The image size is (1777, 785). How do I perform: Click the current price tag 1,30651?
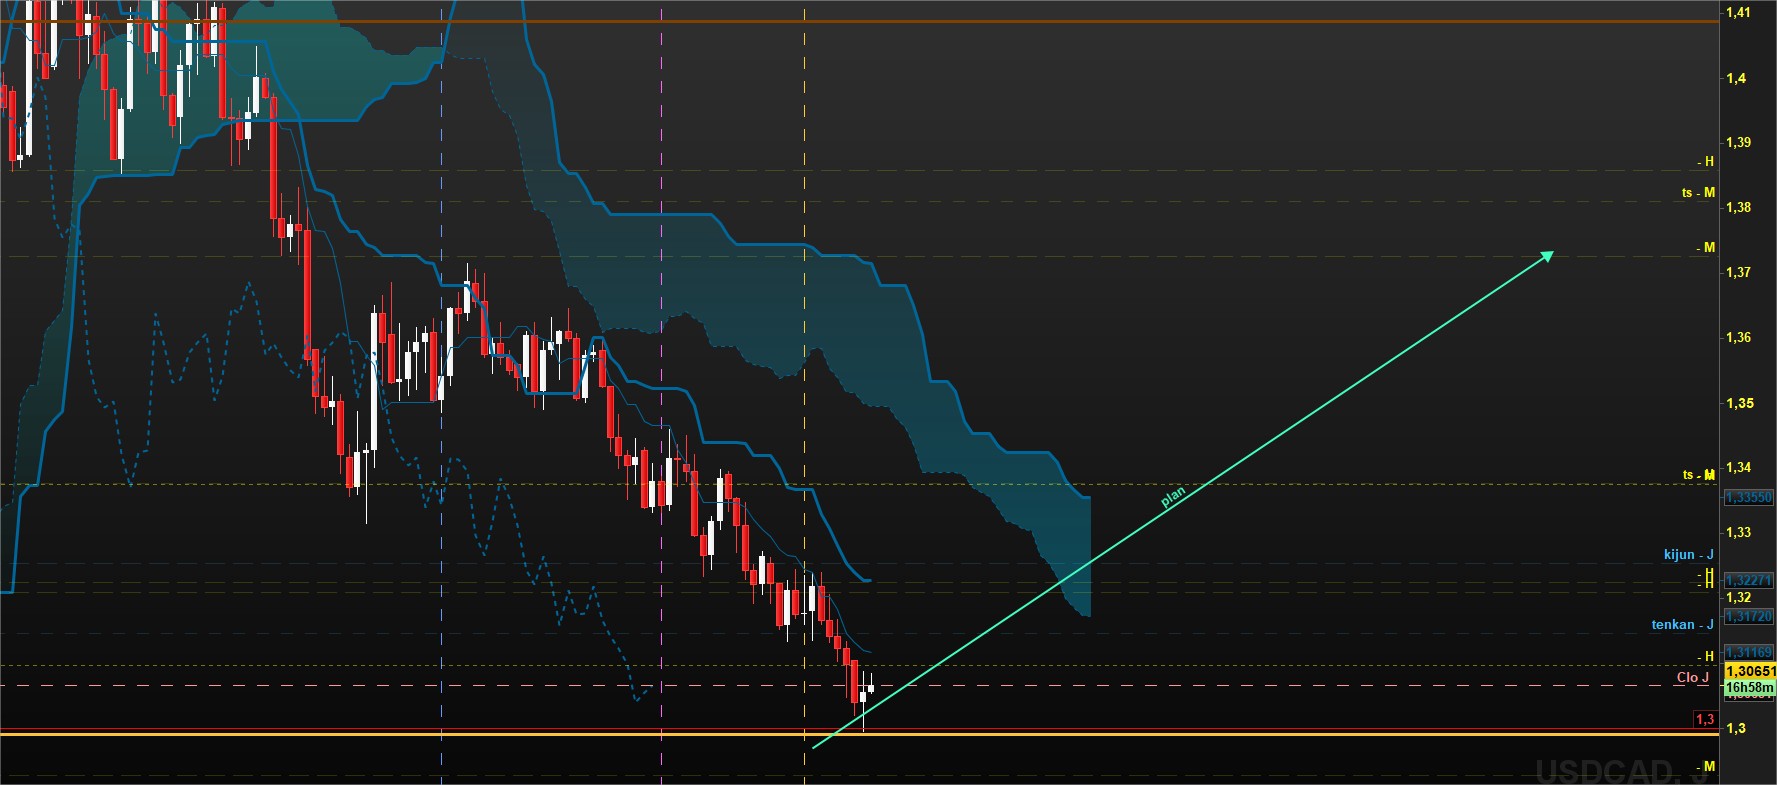coord(1749,671)
